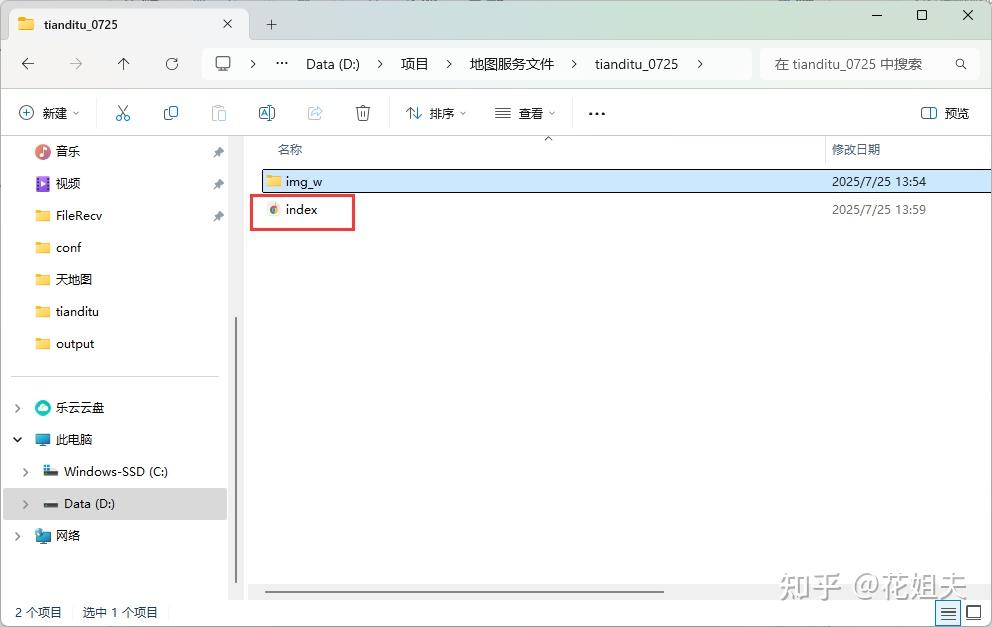This screenshot has height=627, width=992.
Task: Click 项目 in the address bar
Action: click(x=414, y=64)
